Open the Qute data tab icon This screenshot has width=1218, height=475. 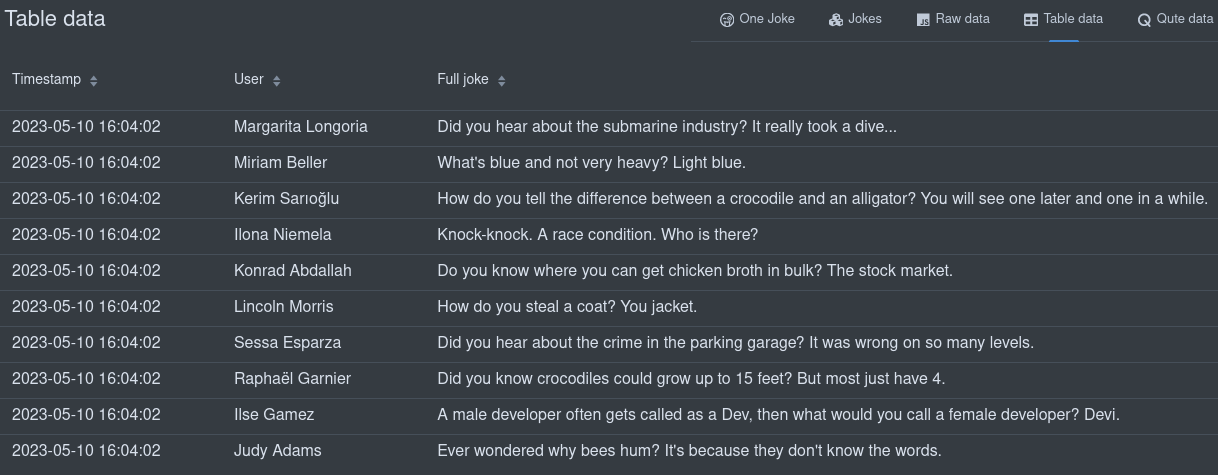tap(1144, 19)
